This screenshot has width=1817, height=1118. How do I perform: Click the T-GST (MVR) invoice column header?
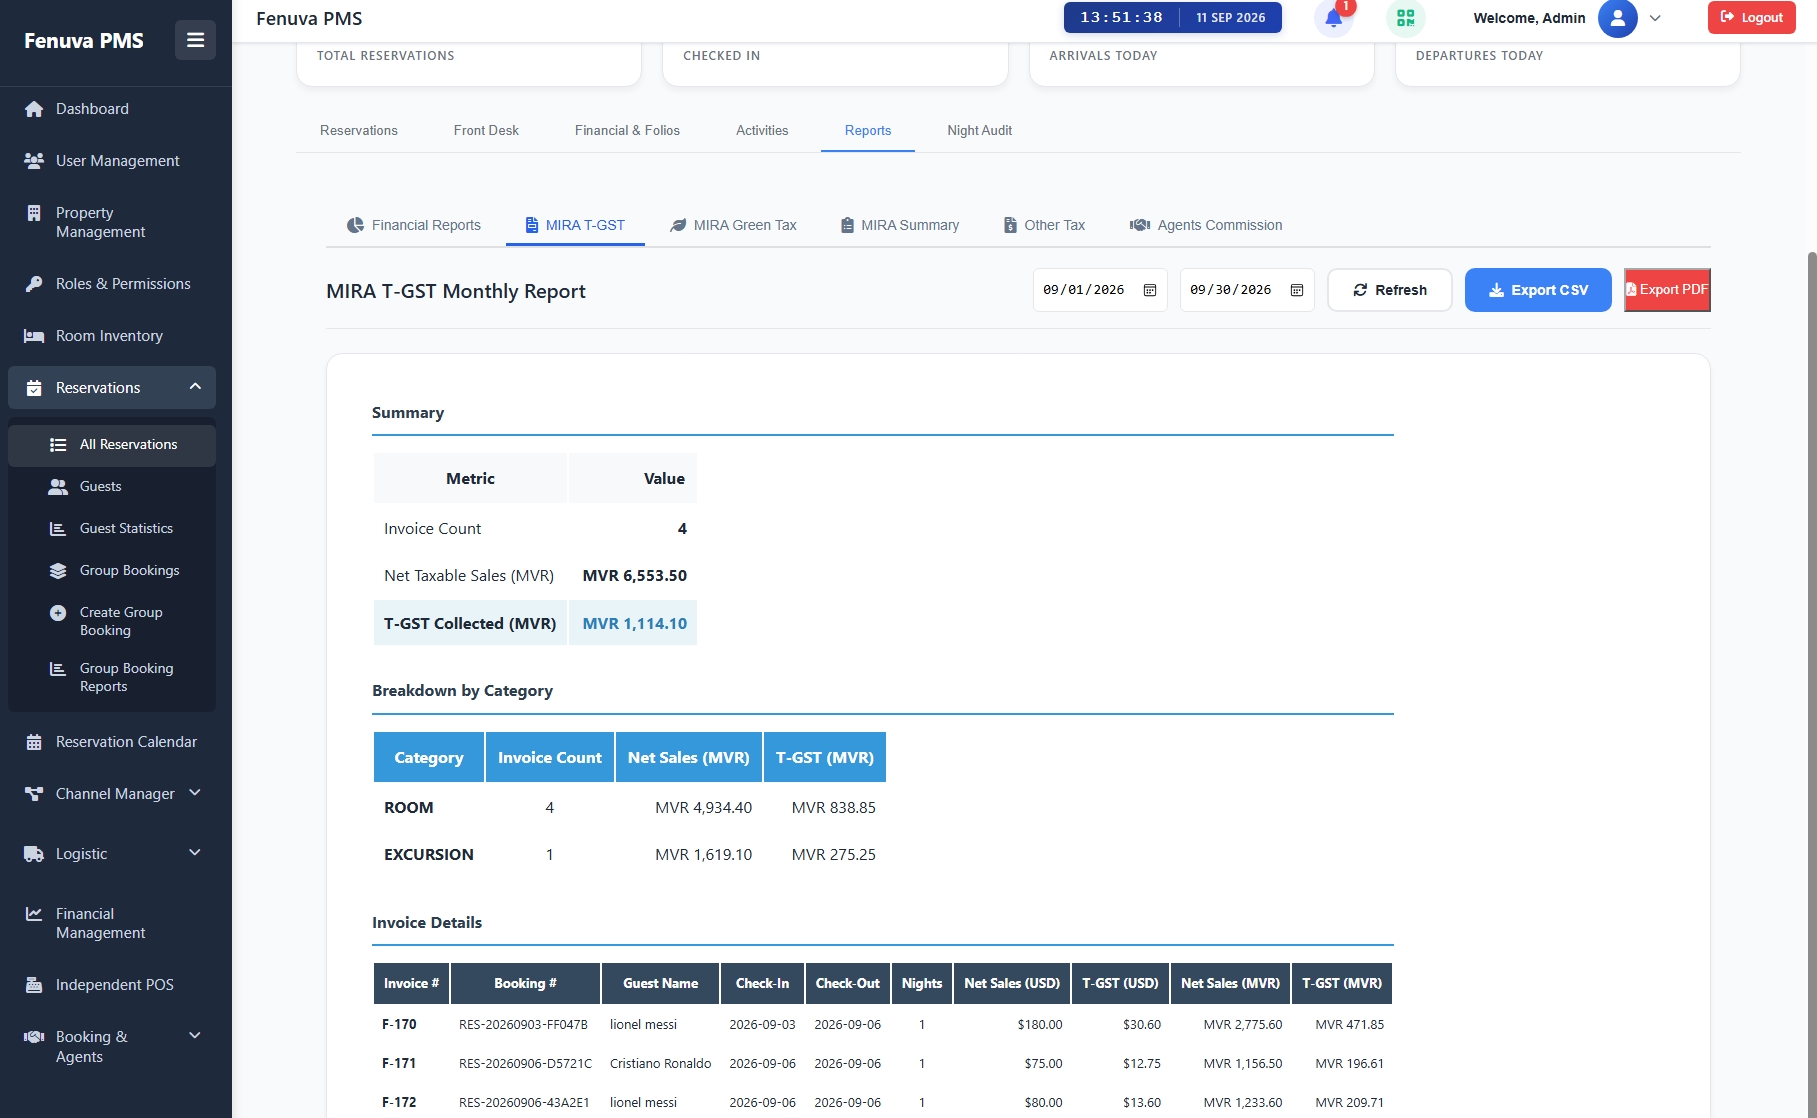[x=1341, y=984]
